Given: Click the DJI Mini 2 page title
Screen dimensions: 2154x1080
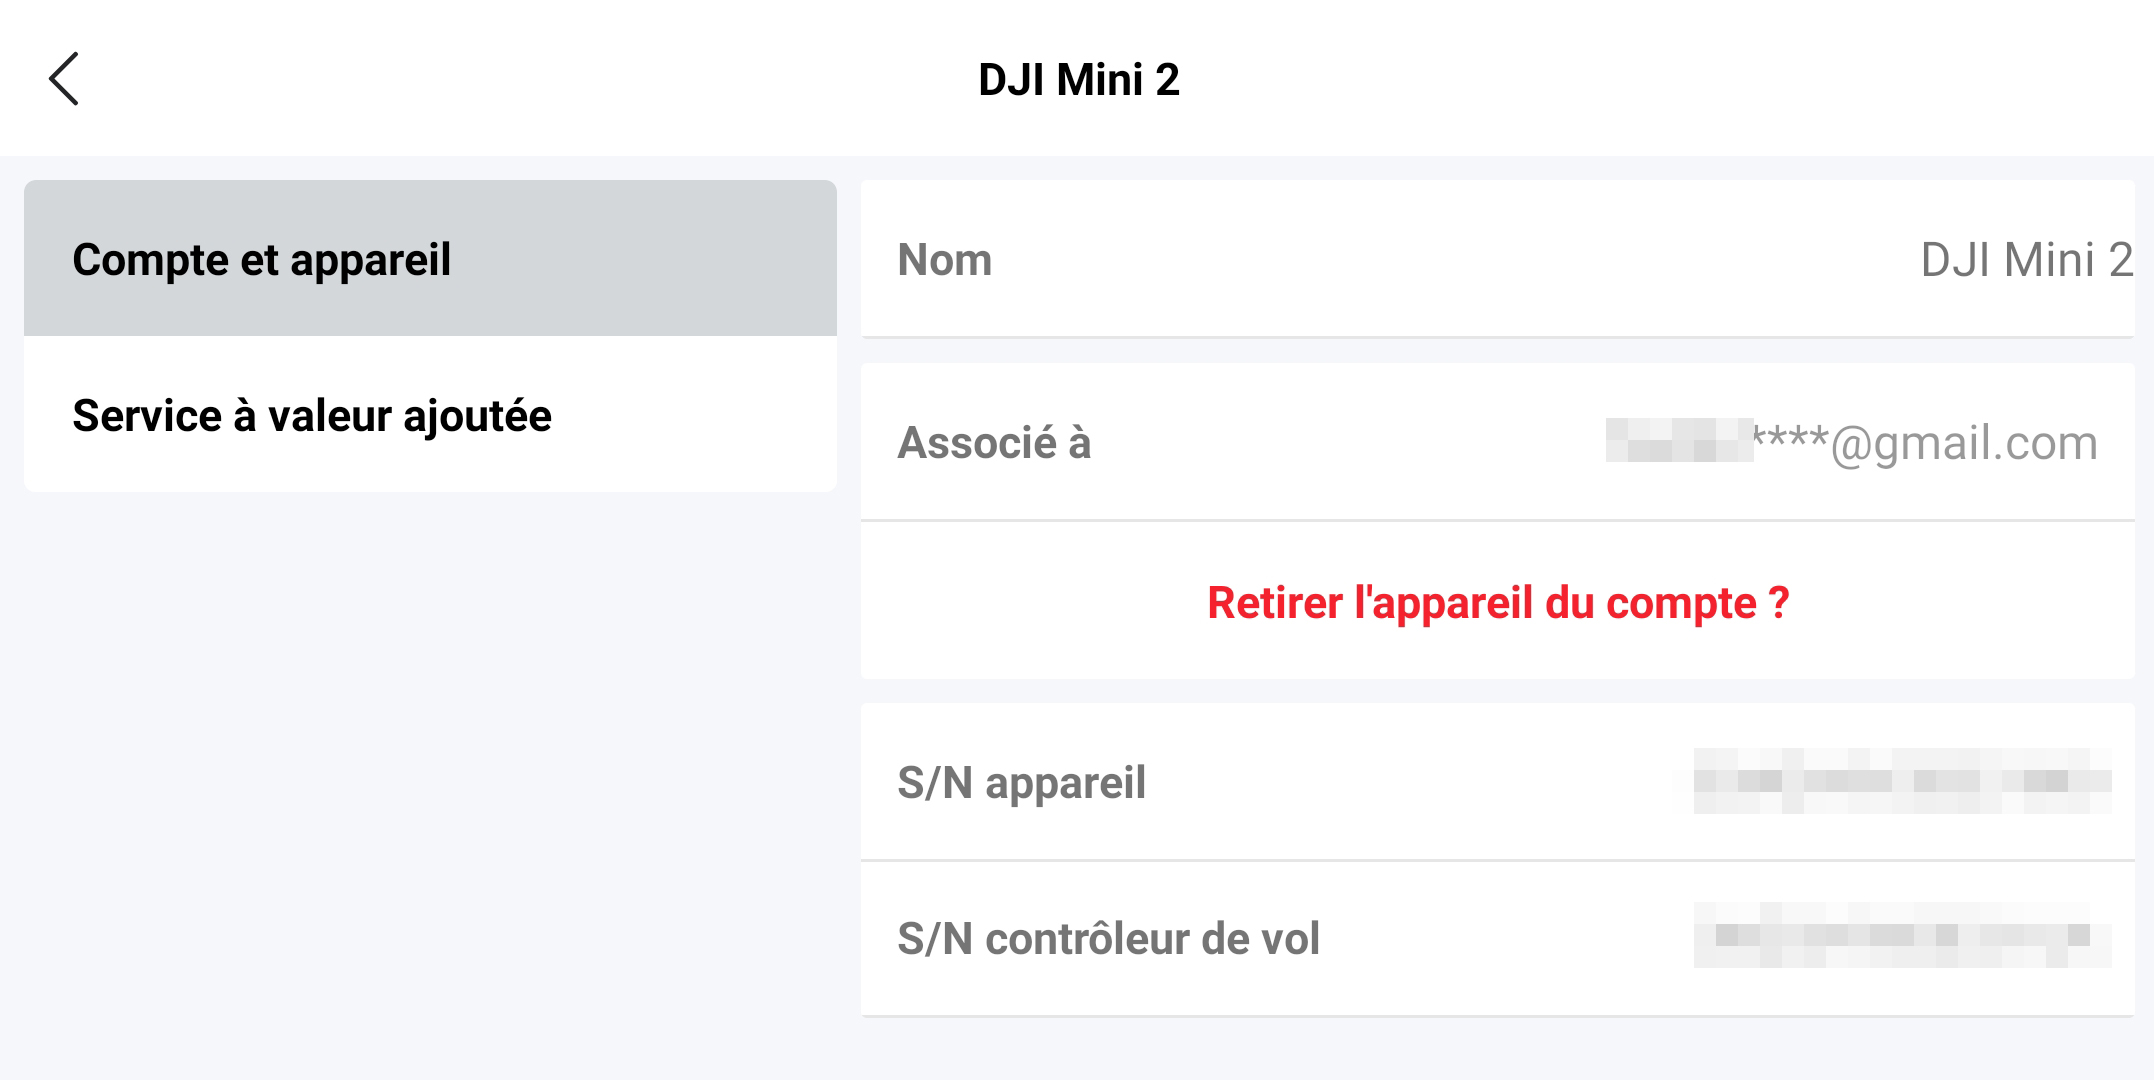Looking at the screenshot, I should click(1079, 79).
